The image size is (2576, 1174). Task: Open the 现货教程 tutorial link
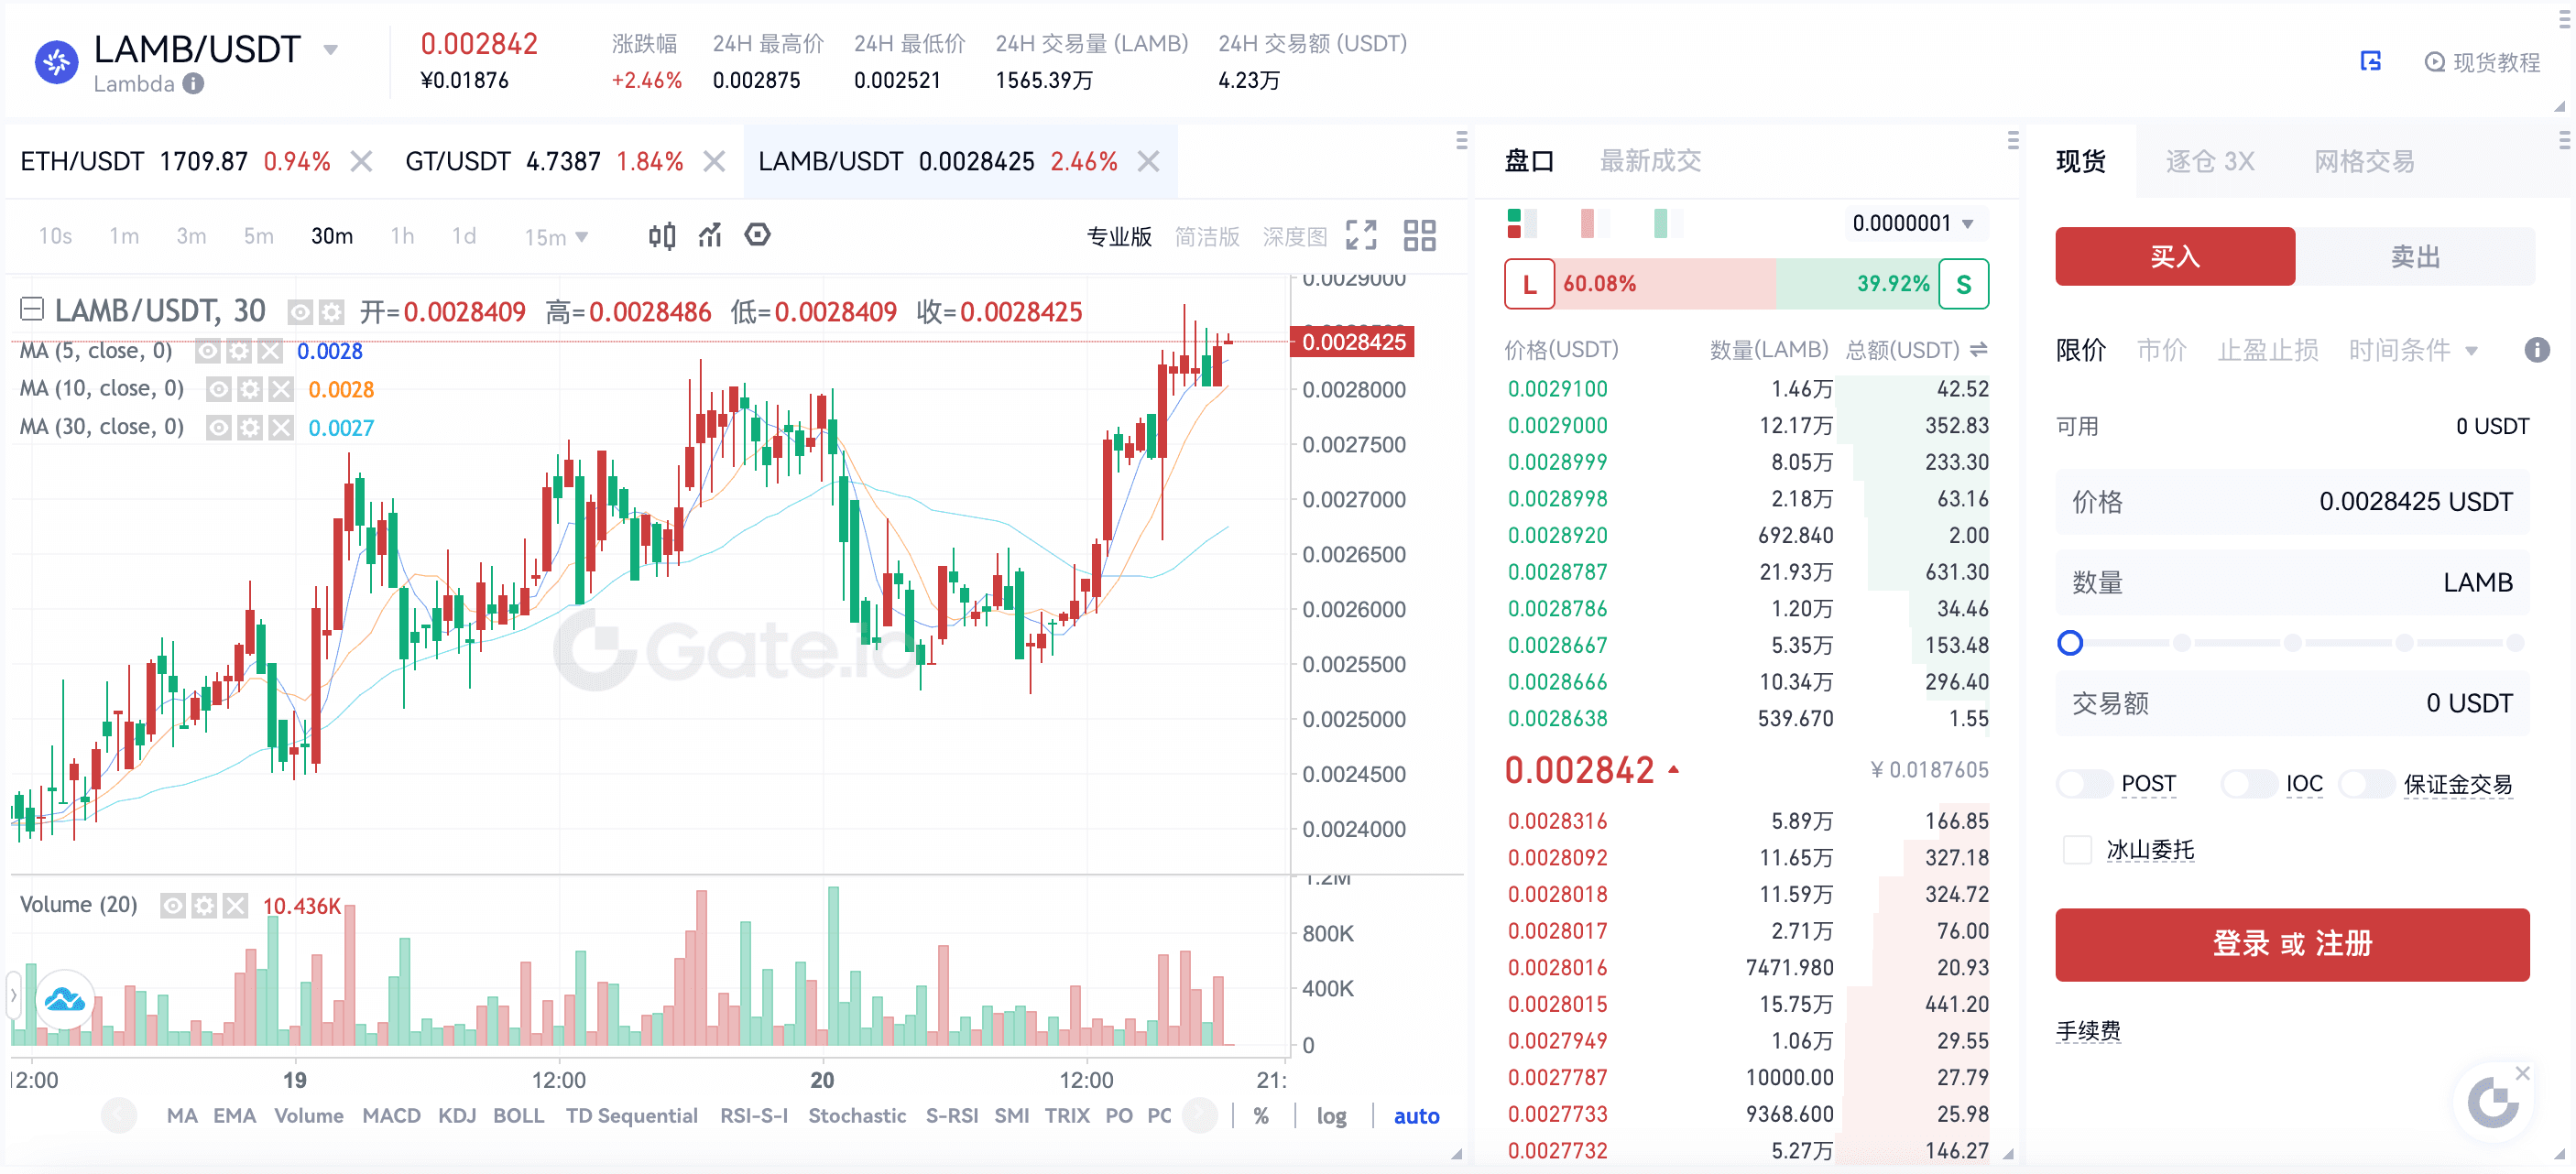tap(2483, 62)
